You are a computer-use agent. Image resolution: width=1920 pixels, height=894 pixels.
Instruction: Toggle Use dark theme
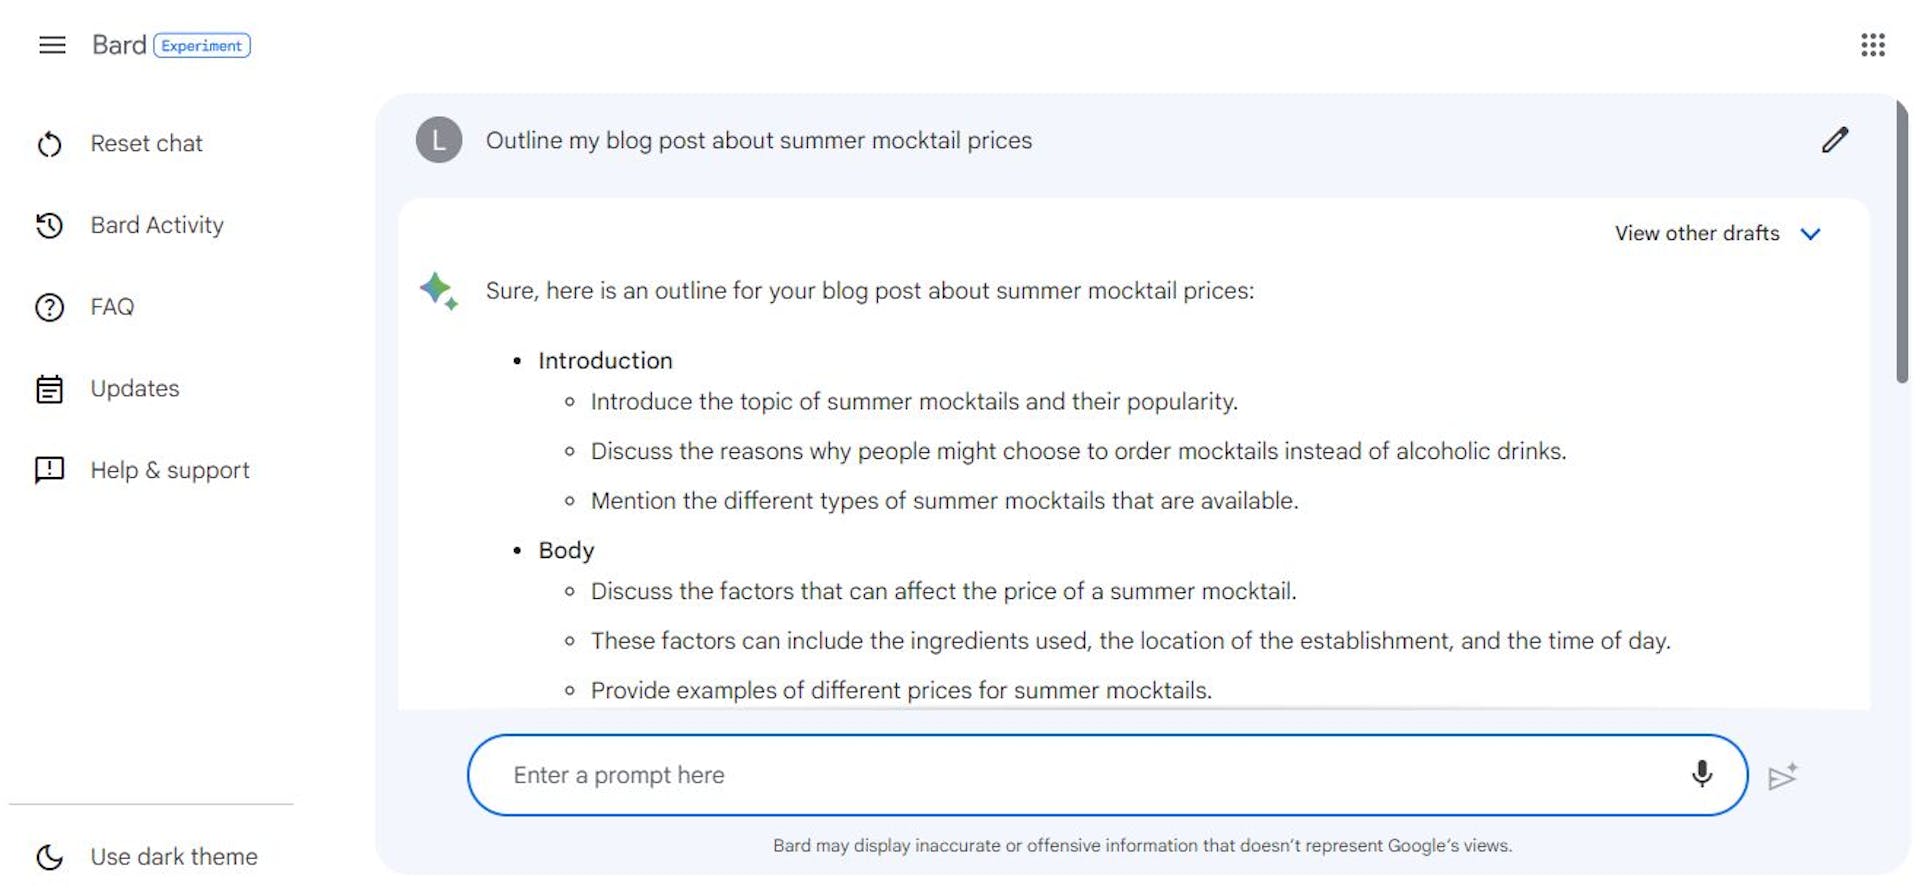(173, 857)
